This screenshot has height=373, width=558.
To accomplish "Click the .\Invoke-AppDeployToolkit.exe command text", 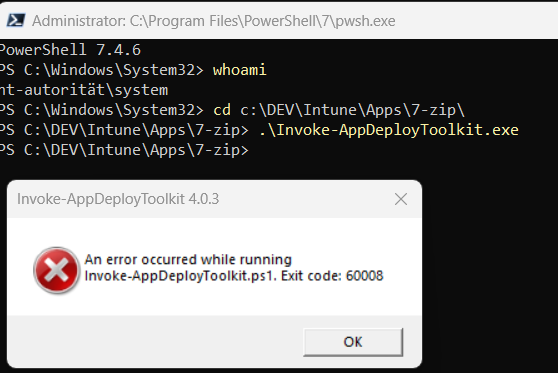I will [388, 130].
